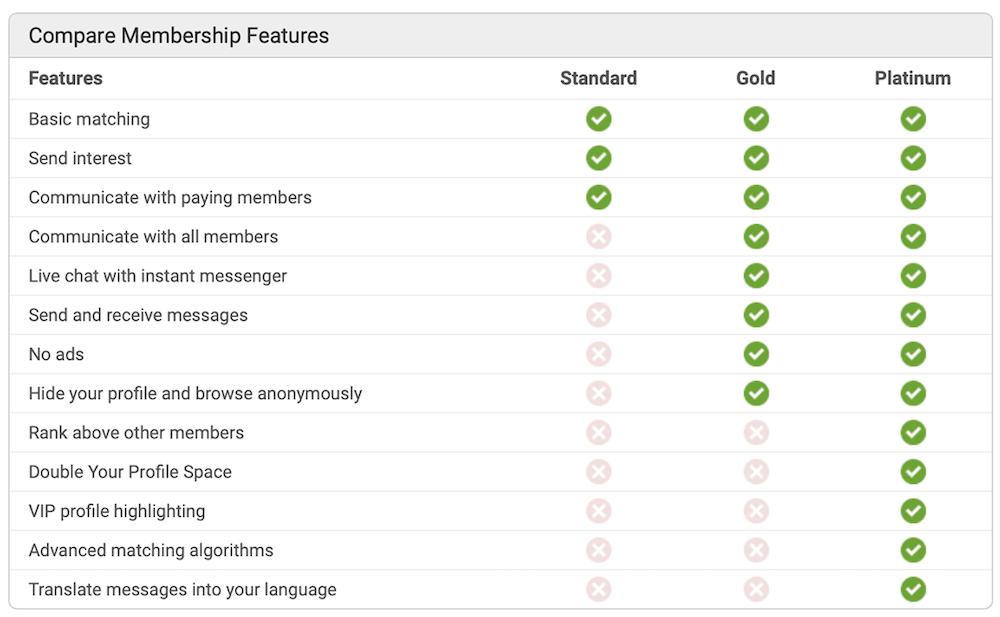1000x617 pixels.
Task: Click the Compare Membership Features title
Action: click(179, 36)
